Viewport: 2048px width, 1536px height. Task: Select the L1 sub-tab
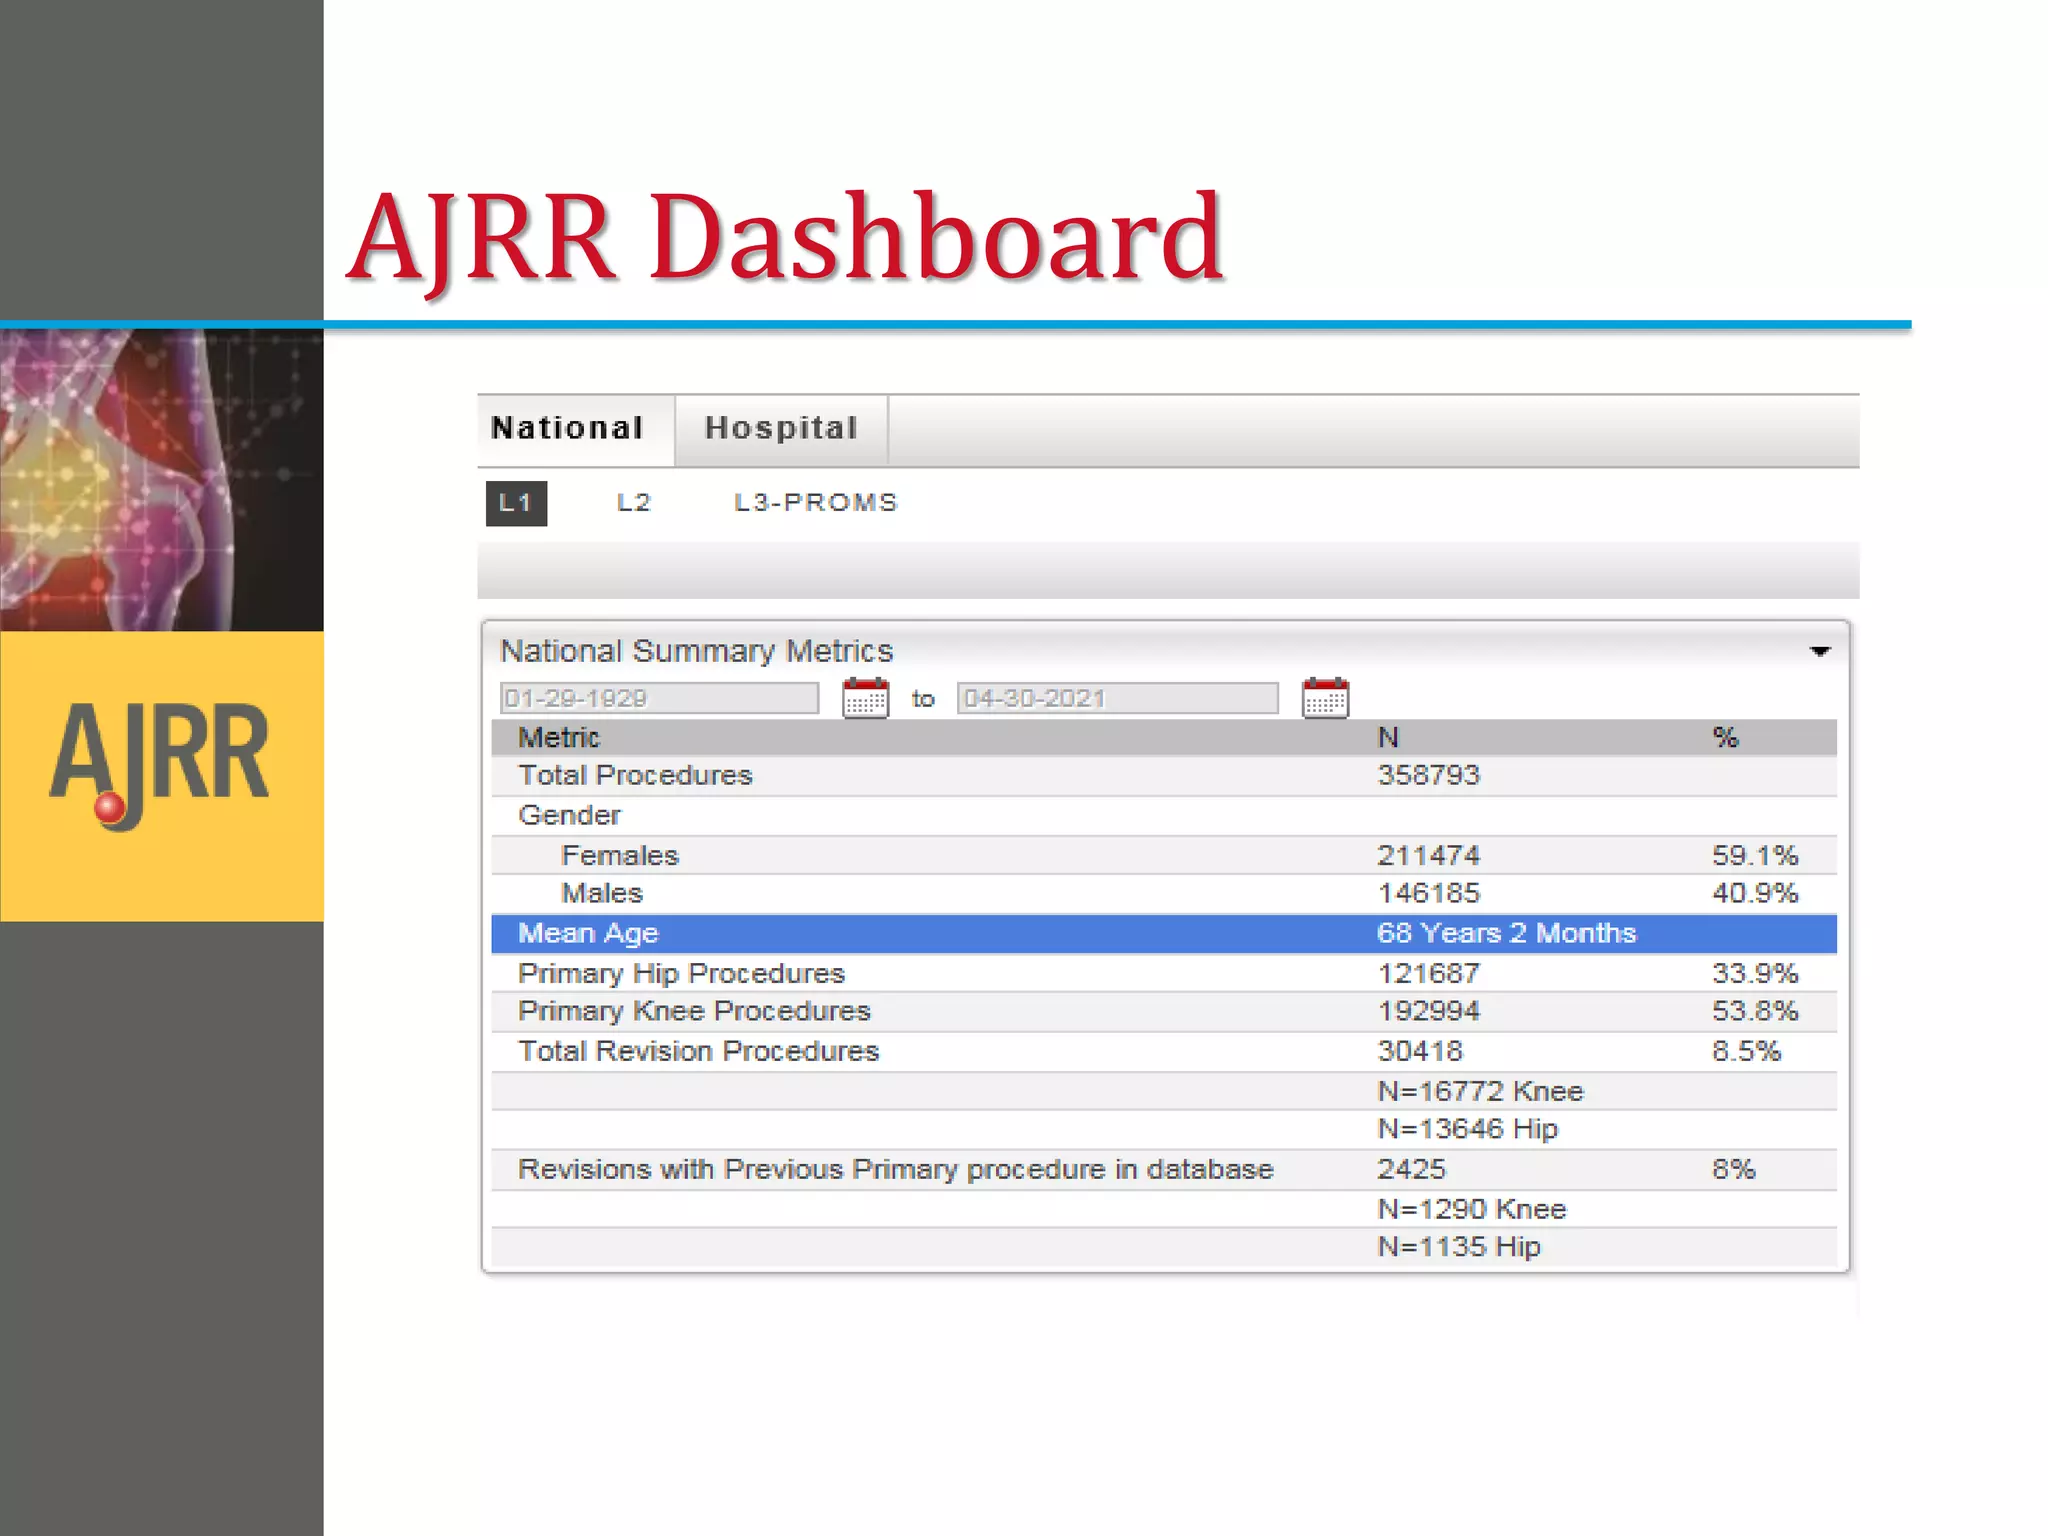point(516,503)
